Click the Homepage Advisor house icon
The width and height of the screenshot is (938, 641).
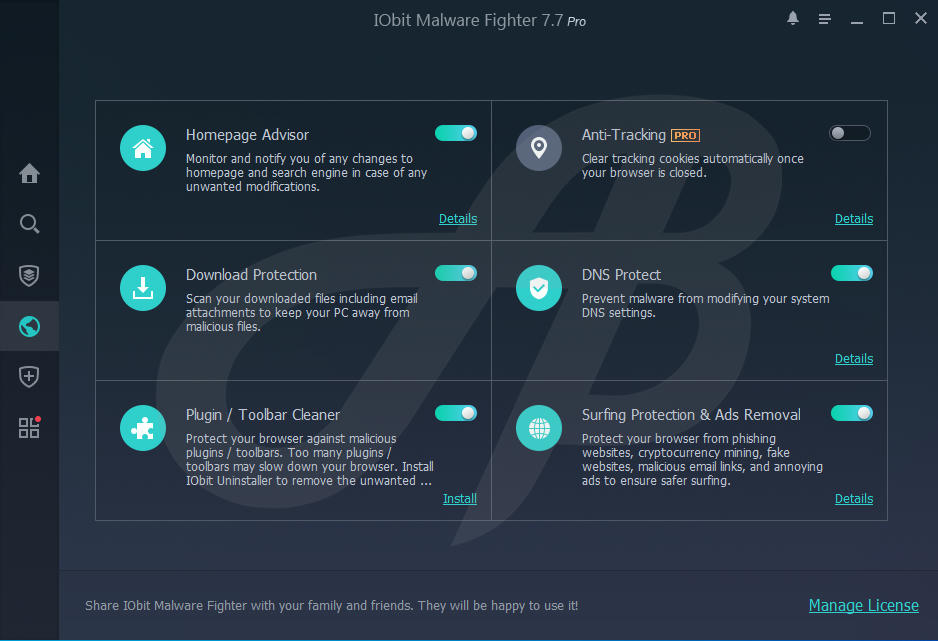[143, 148]
